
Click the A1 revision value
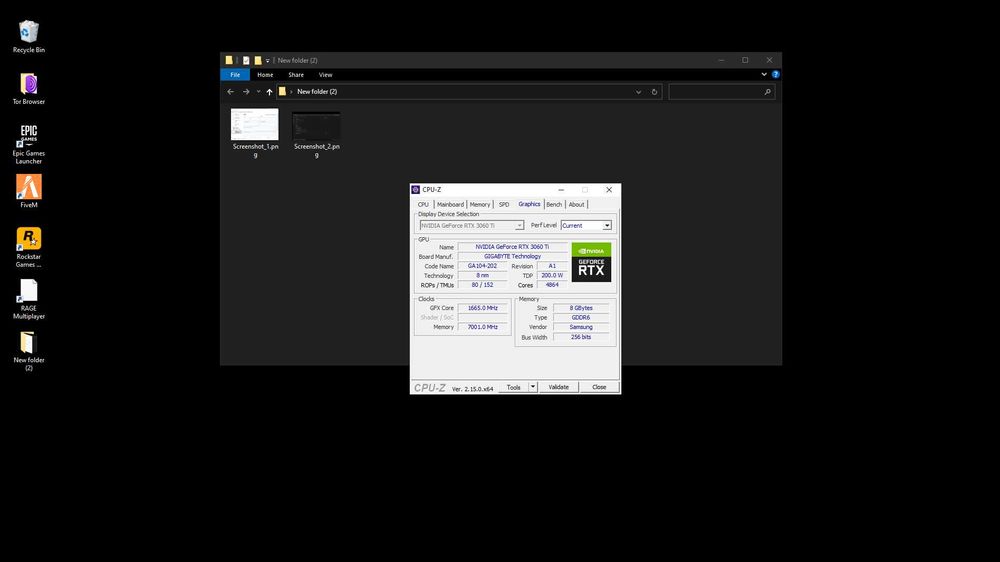(x=552, y=266)
